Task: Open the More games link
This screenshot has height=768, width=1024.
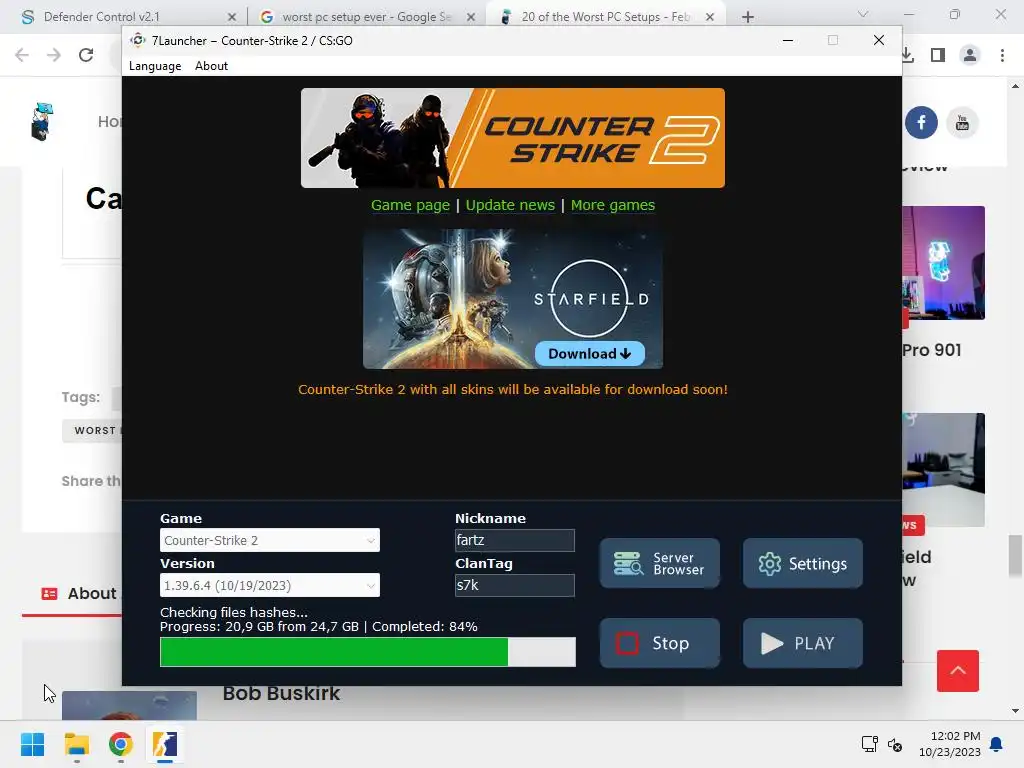Action: coord(613,205)
